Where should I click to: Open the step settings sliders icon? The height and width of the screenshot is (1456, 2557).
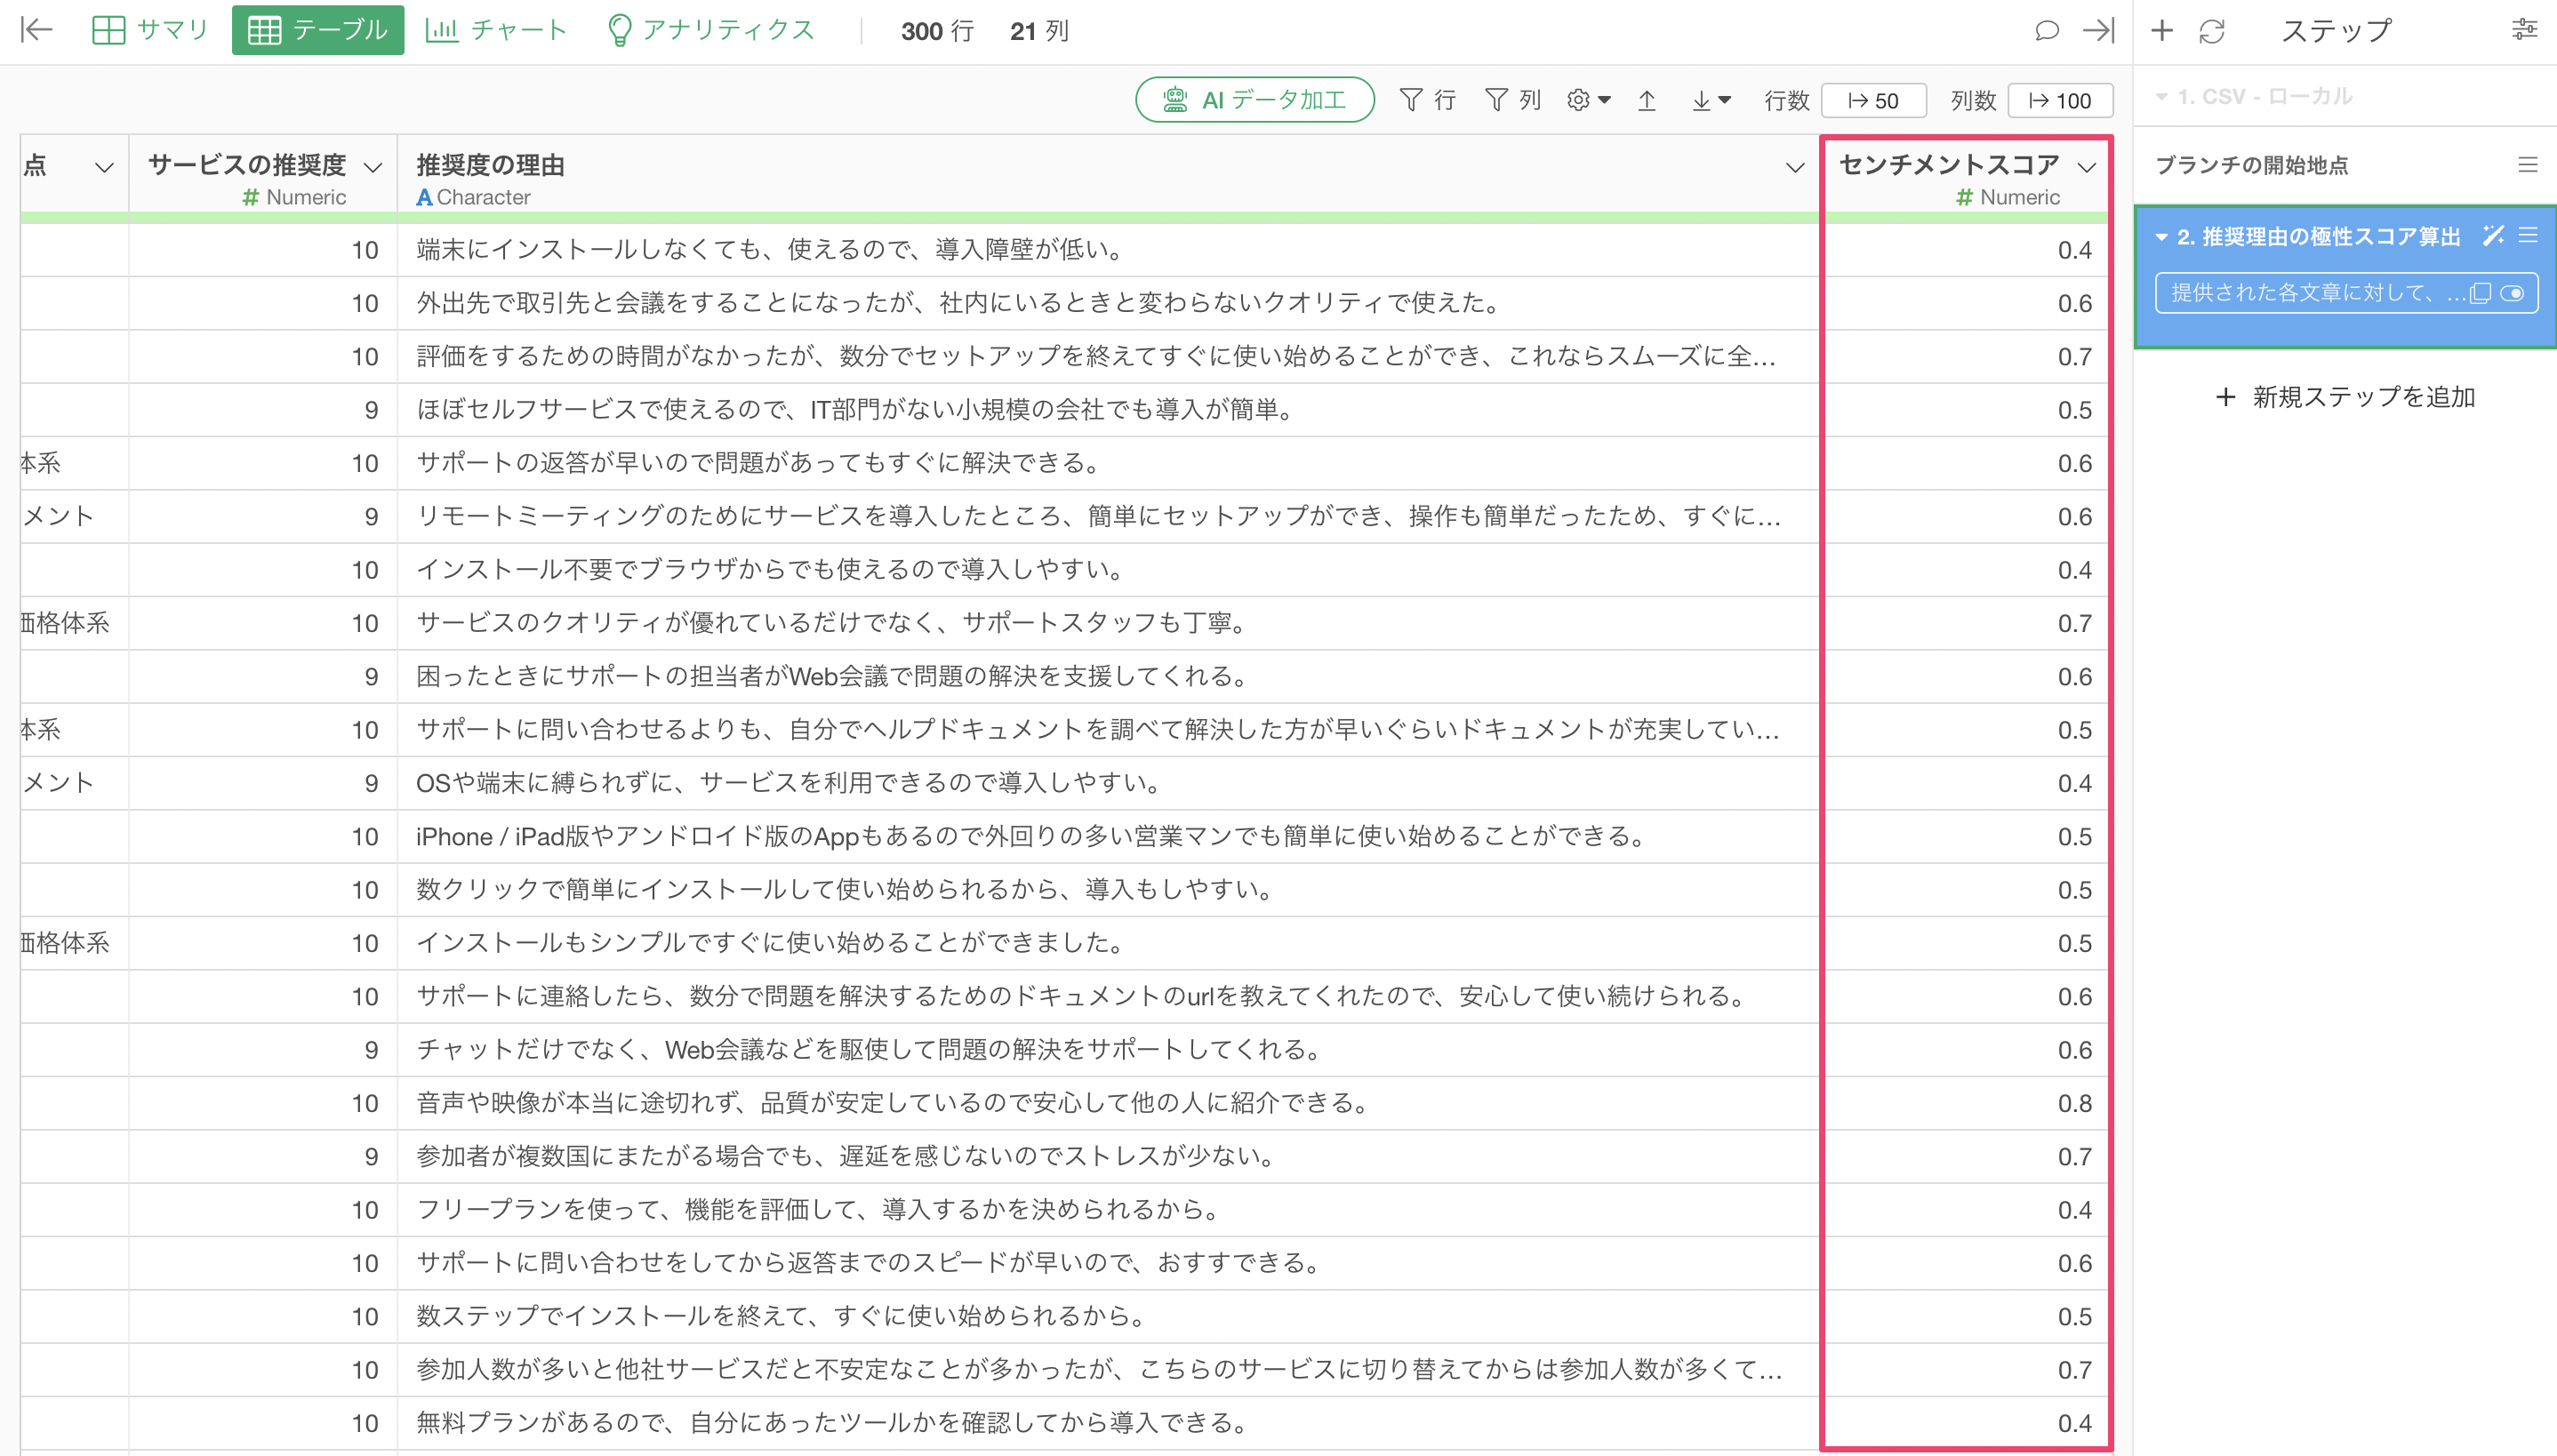click(2524, 30)
